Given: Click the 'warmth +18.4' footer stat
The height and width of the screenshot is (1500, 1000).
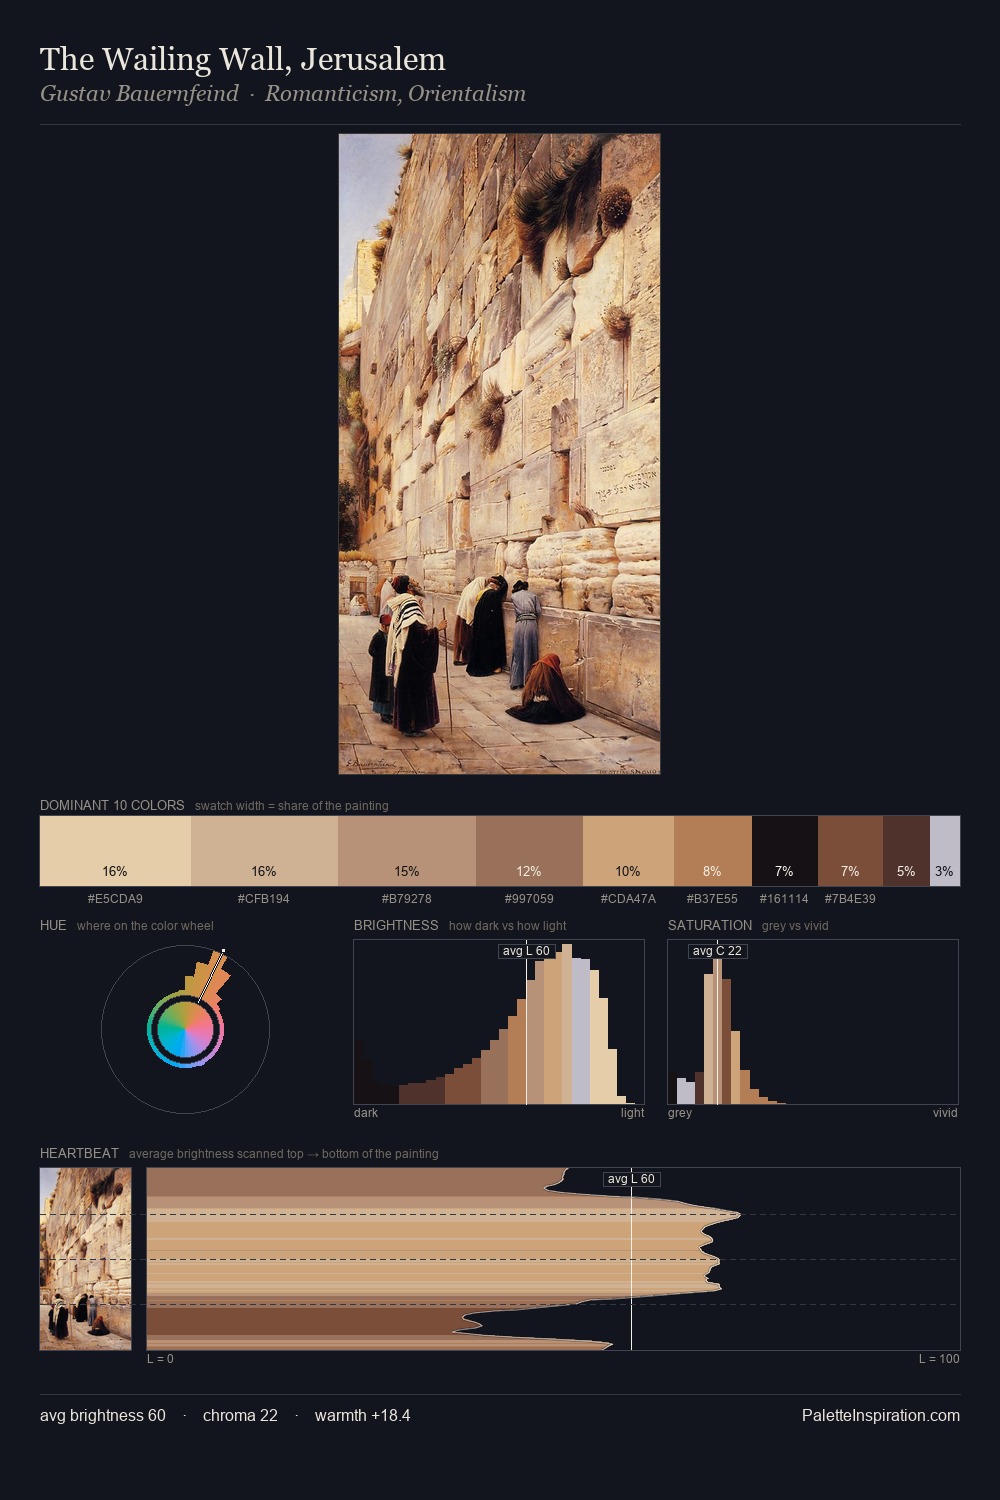Looking at the screenshot, I should (362, 1415).
